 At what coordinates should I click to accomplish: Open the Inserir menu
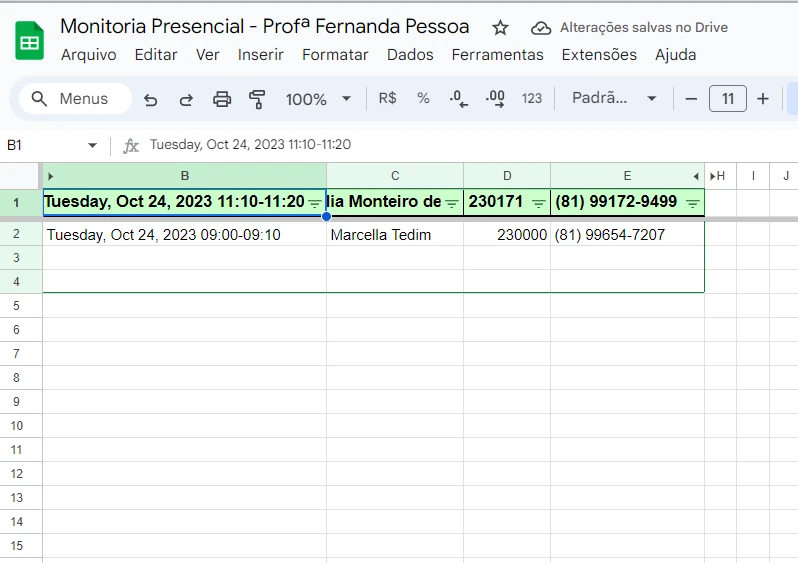260,55
